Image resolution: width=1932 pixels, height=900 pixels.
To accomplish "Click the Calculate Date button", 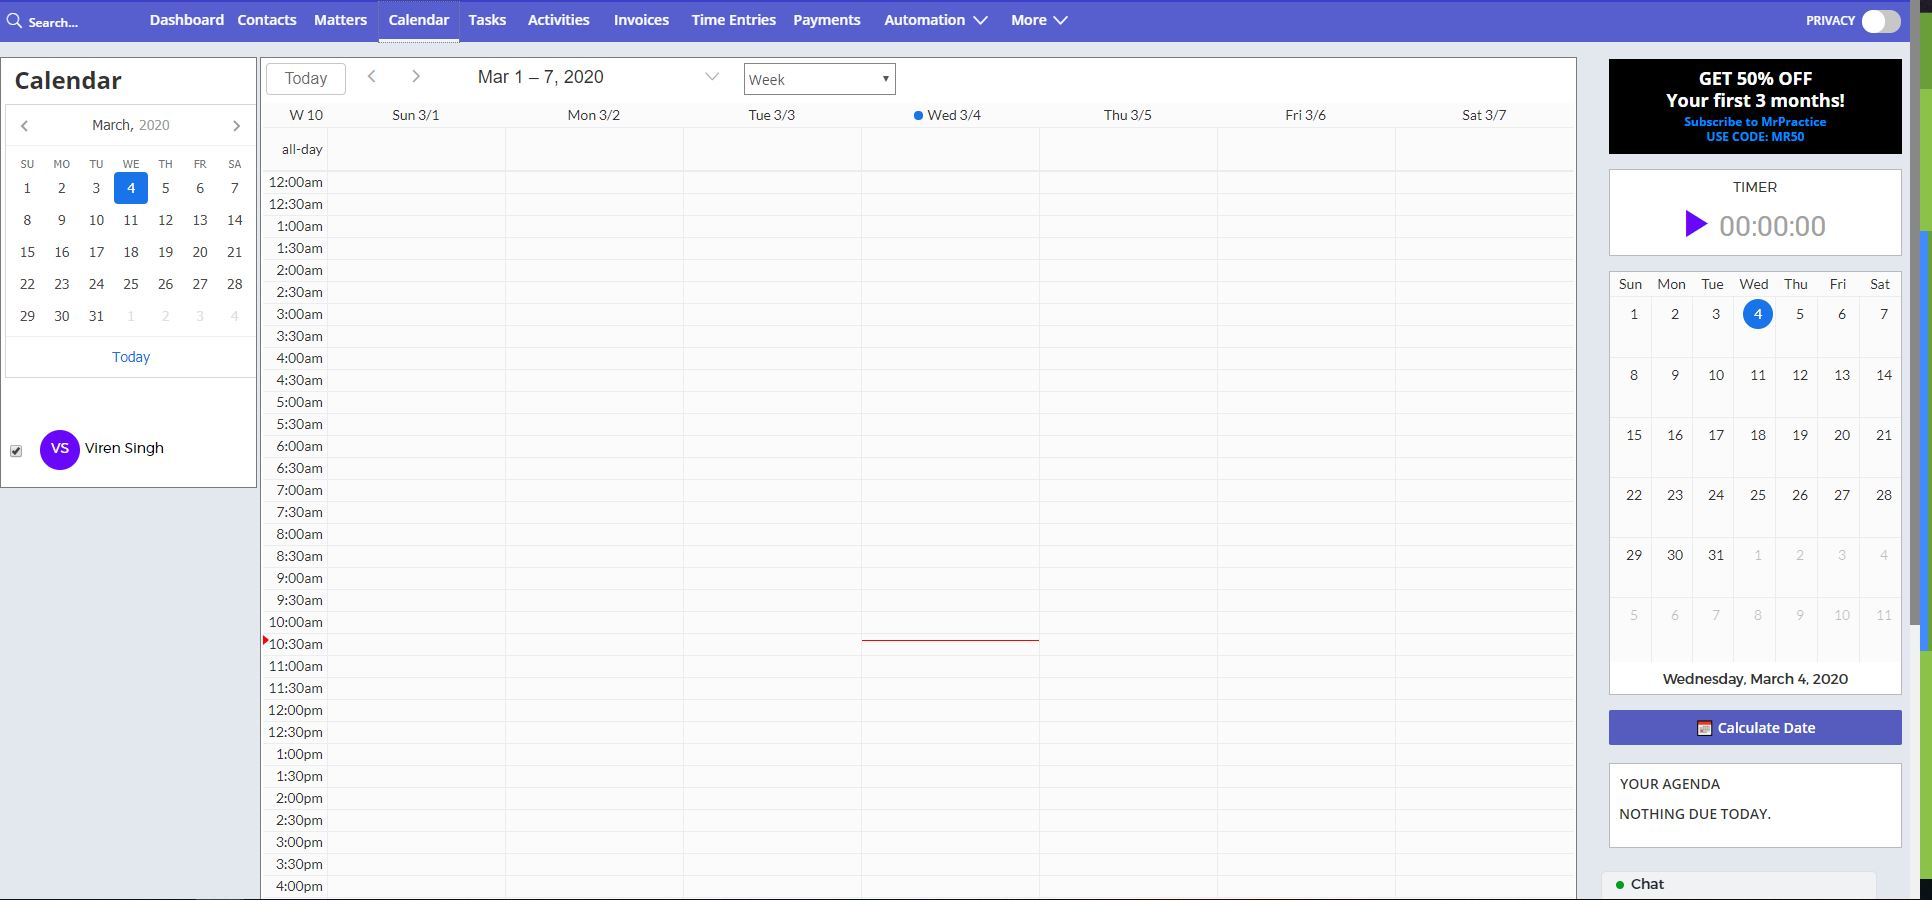I will pos(1755,728).
